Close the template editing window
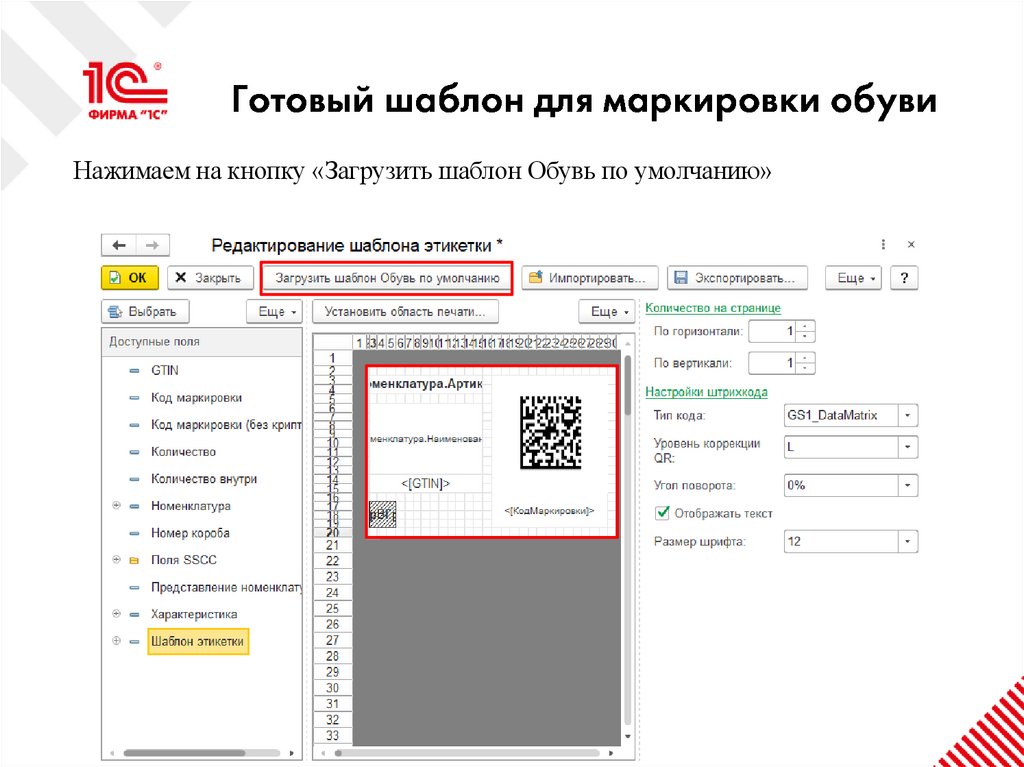 tap(911, 245)
